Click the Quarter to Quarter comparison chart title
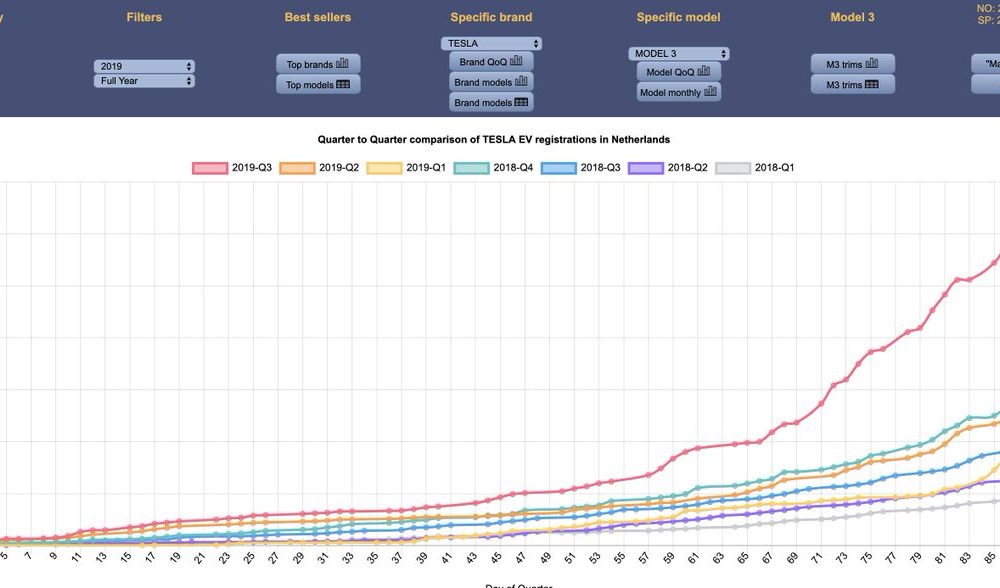This screenshot has height=588, width=1000. [494, 140]
